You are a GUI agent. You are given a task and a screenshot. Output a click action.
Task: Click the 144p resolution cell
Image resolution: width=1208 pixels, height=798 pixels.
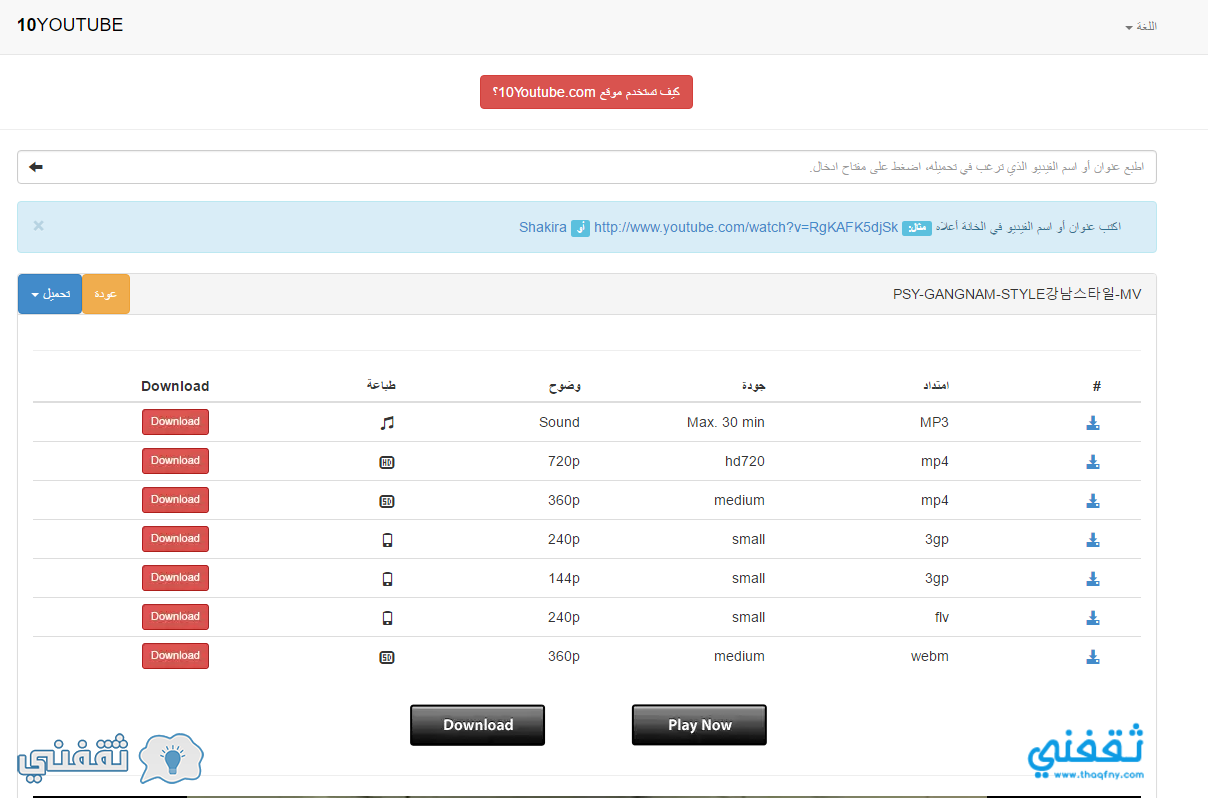pos(563,578)
